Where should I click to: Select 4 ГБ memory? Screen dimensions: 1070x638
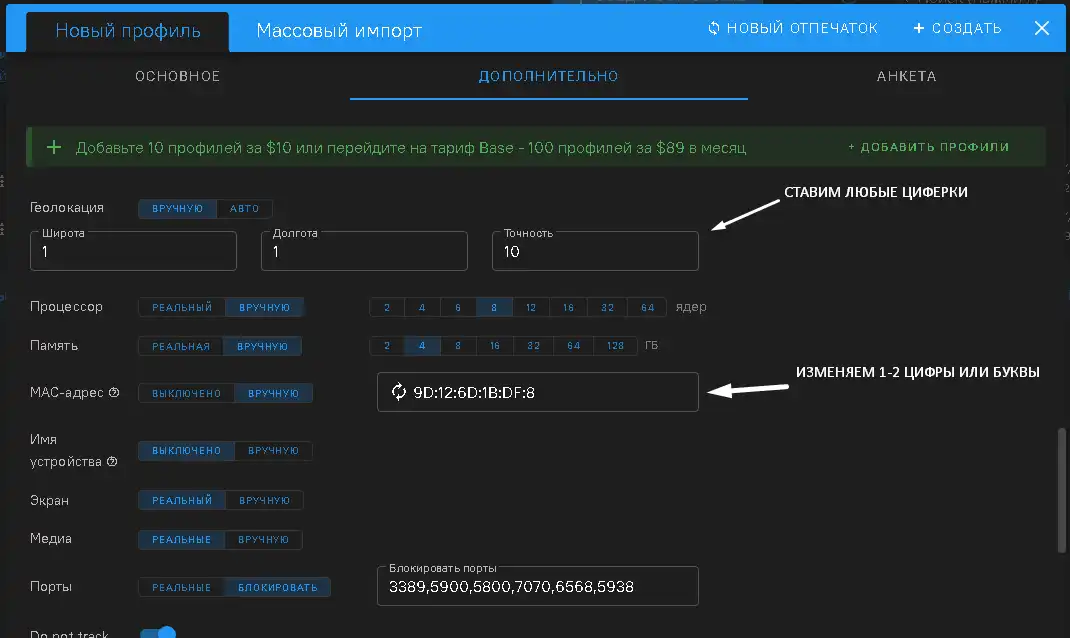422,346
